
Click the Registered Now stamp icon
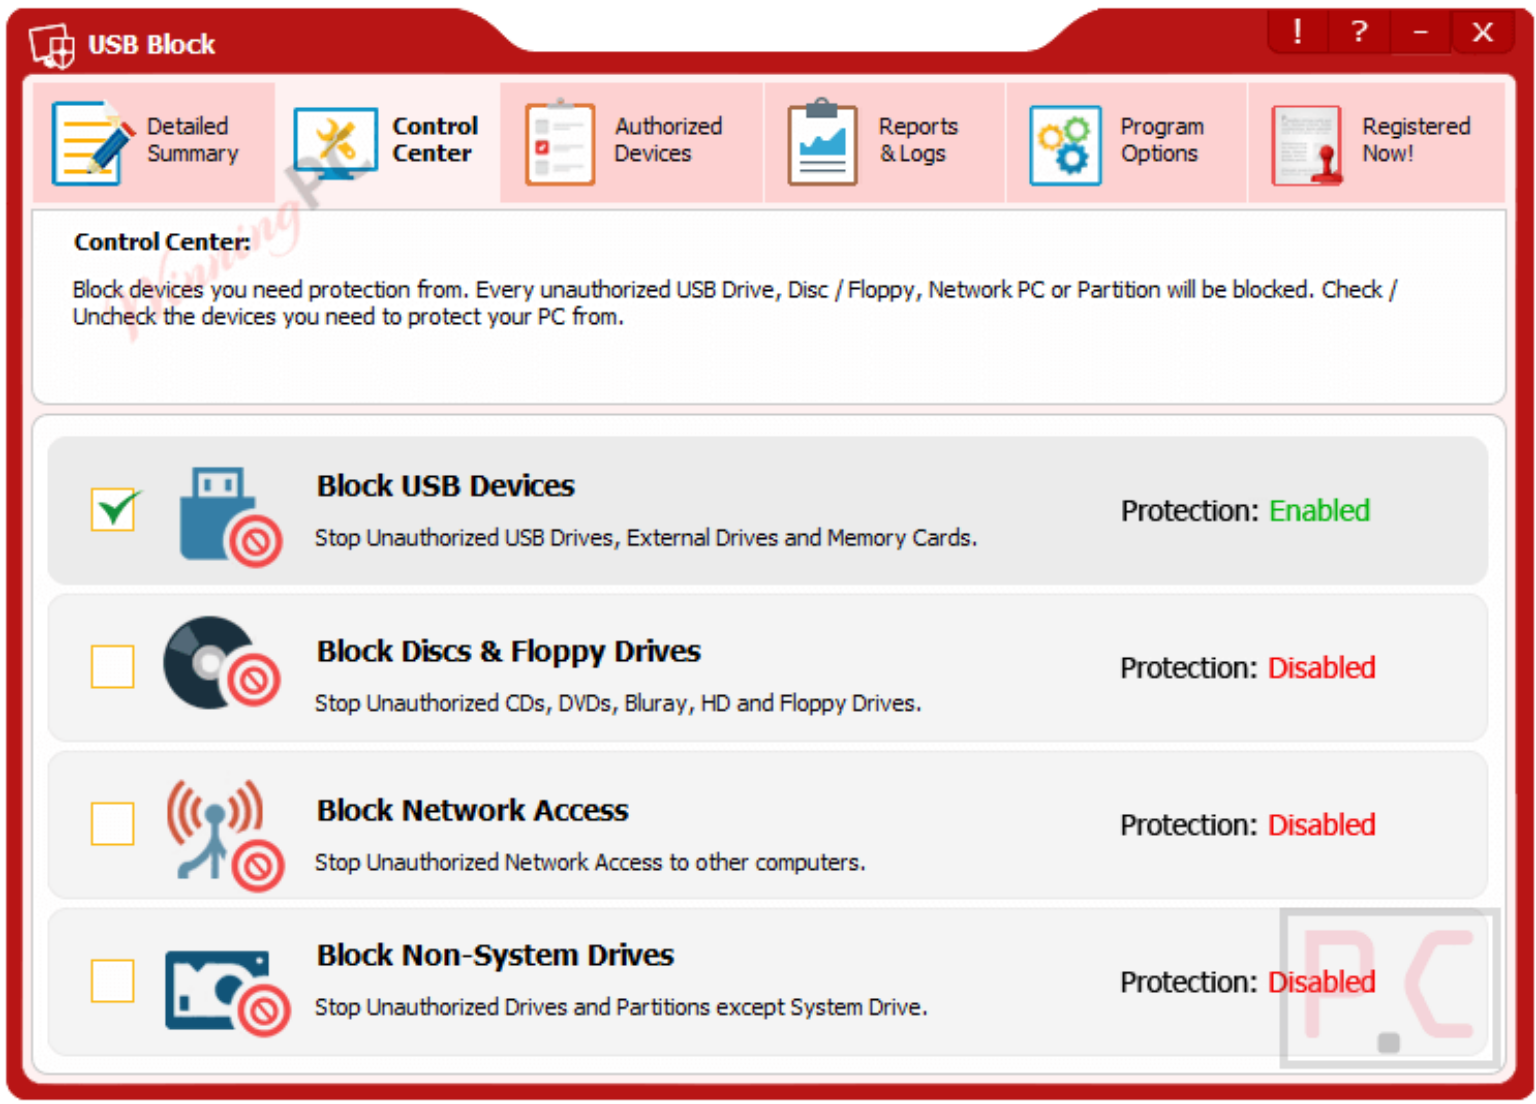(x=1307, y=146)
